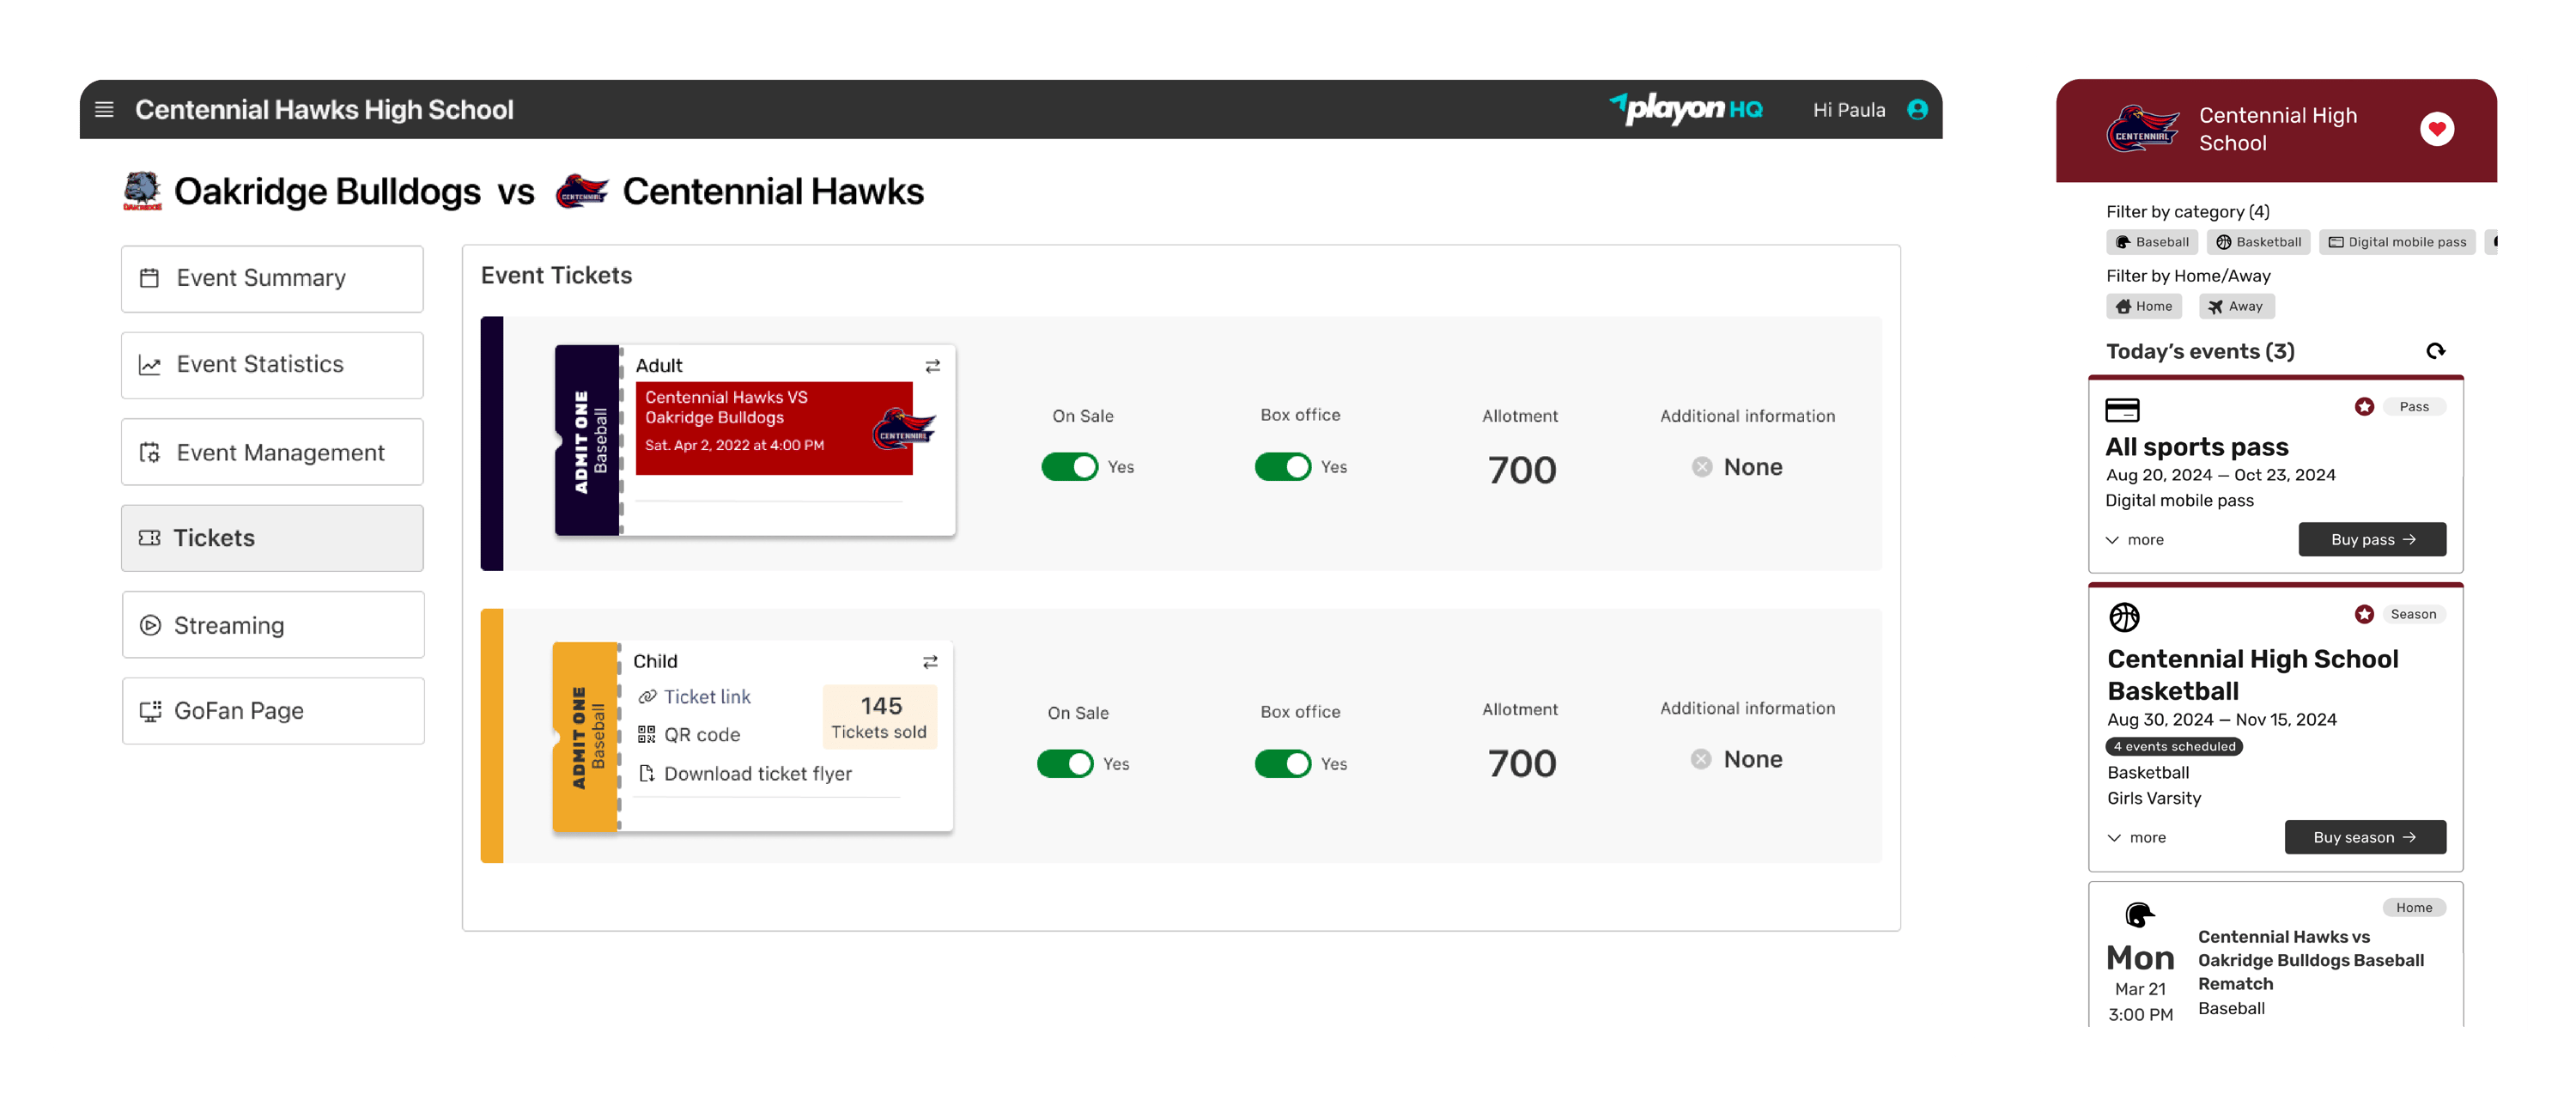Open the hamburger menu icon
The height and width of the screenshot is (1106, 2576).
click(x=104, y=110)
